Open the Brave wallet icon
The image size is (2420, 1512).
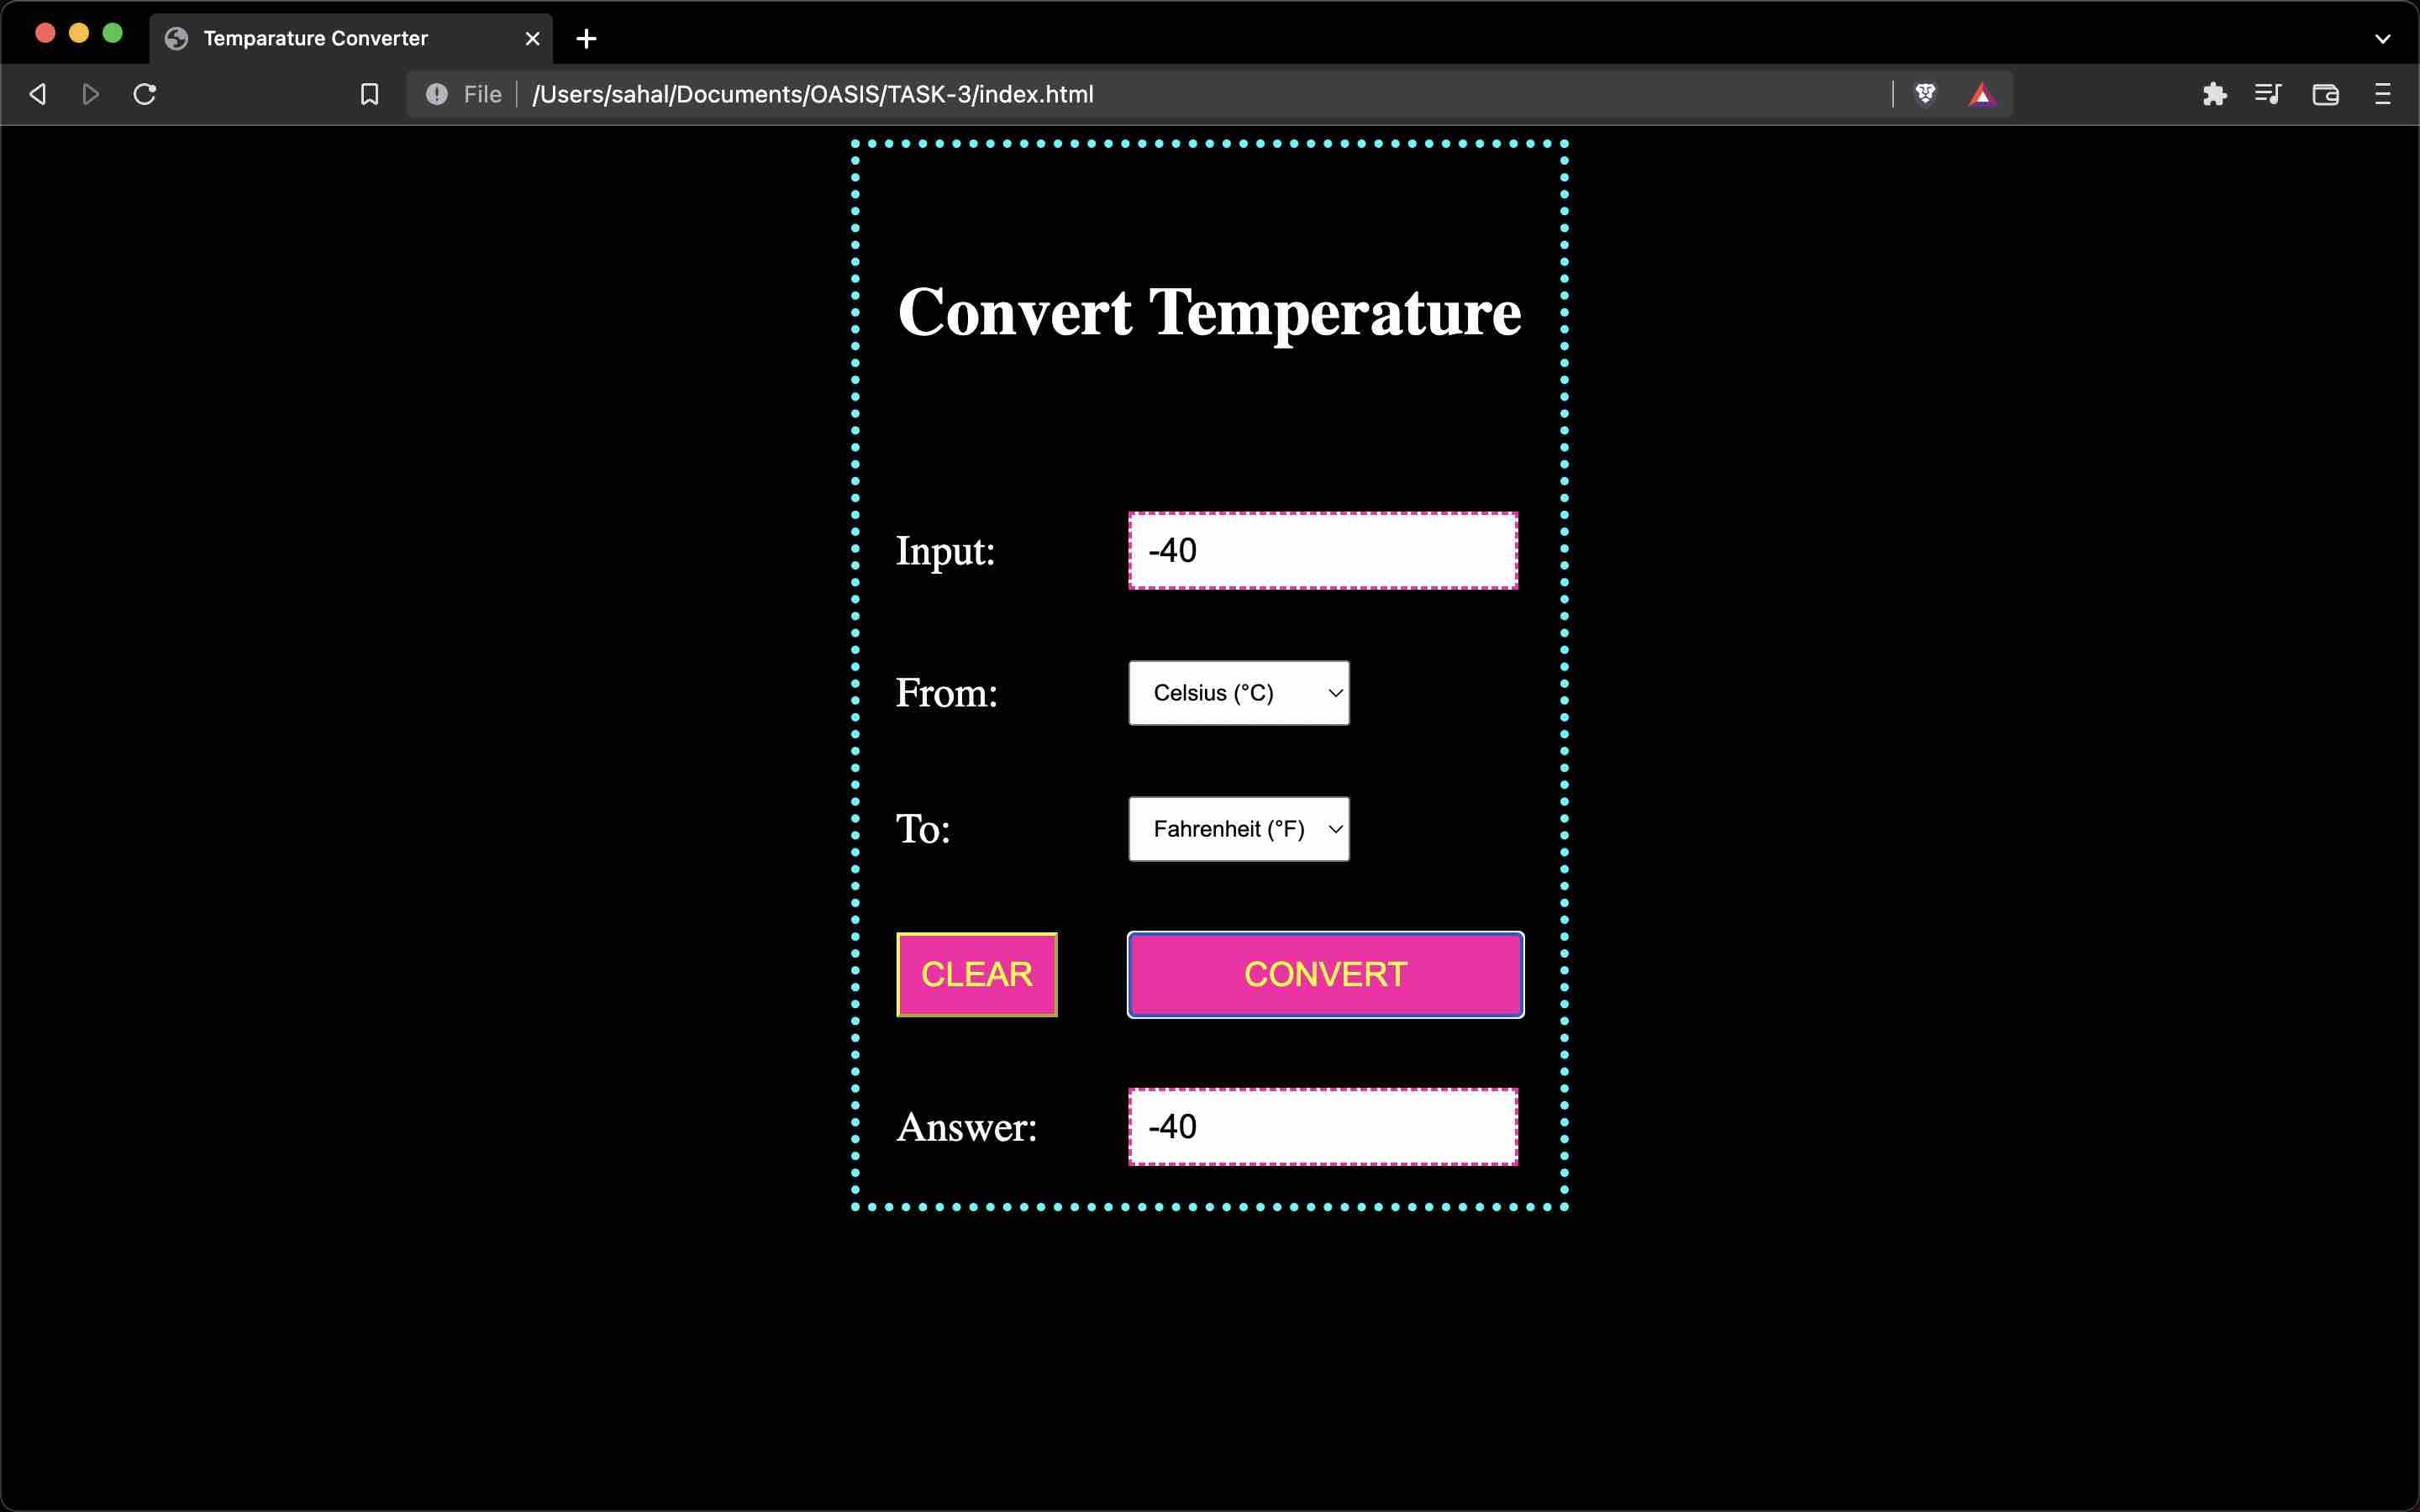pyautogui.click(x=2325, y=94)
